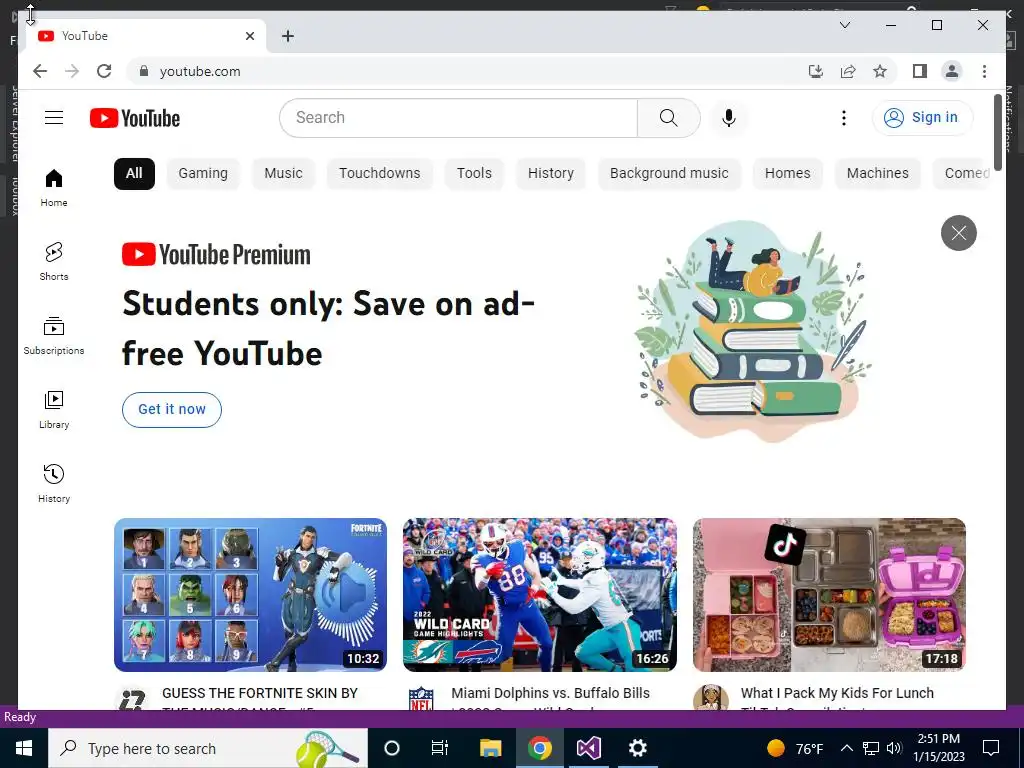Go back with browser back arrow
The height and width of the screenshot is (768, 1024).
coord(40,71)
